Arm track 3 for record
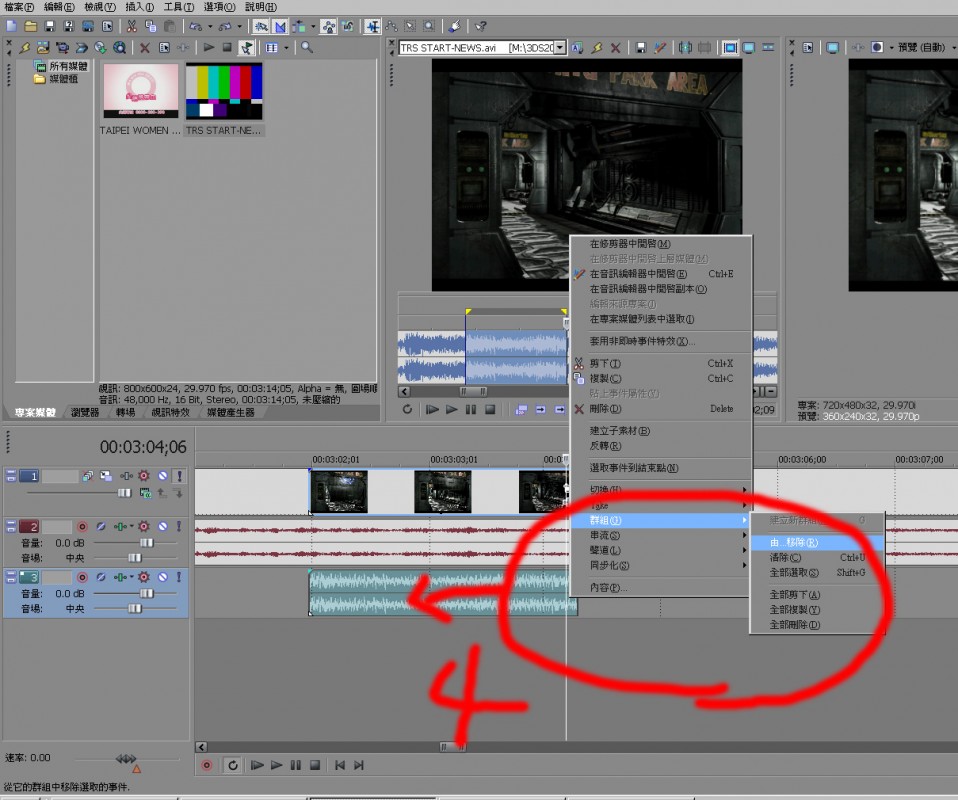958x800 pixels. coord(83,577)
